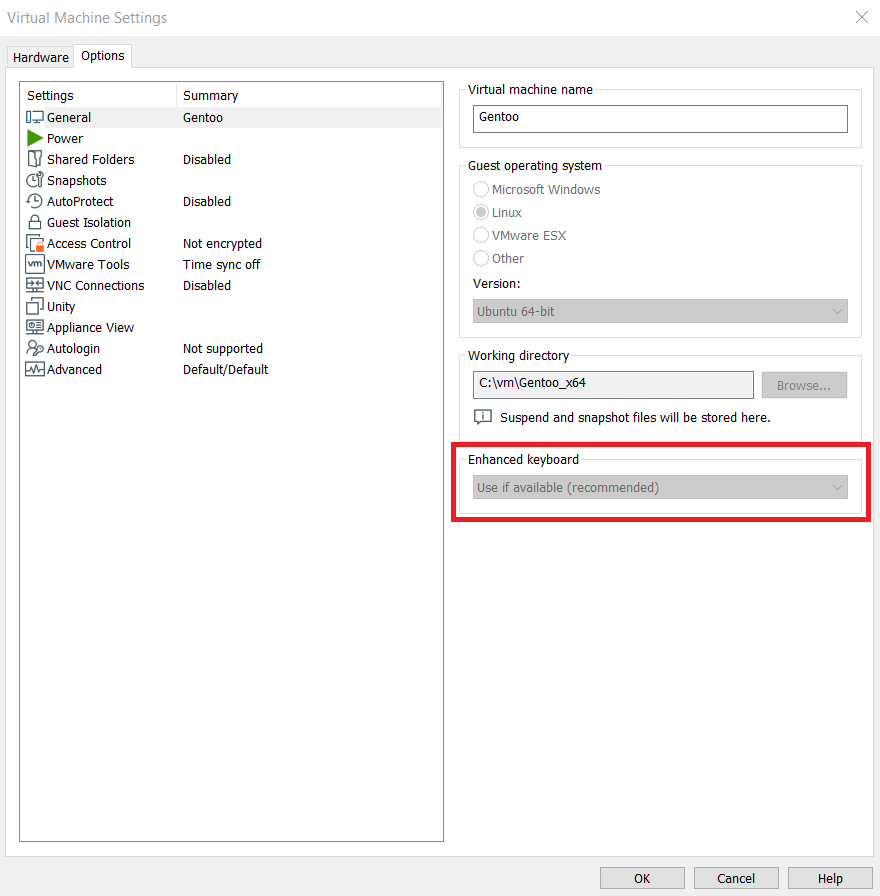Select the General settings row

[231, 117]
